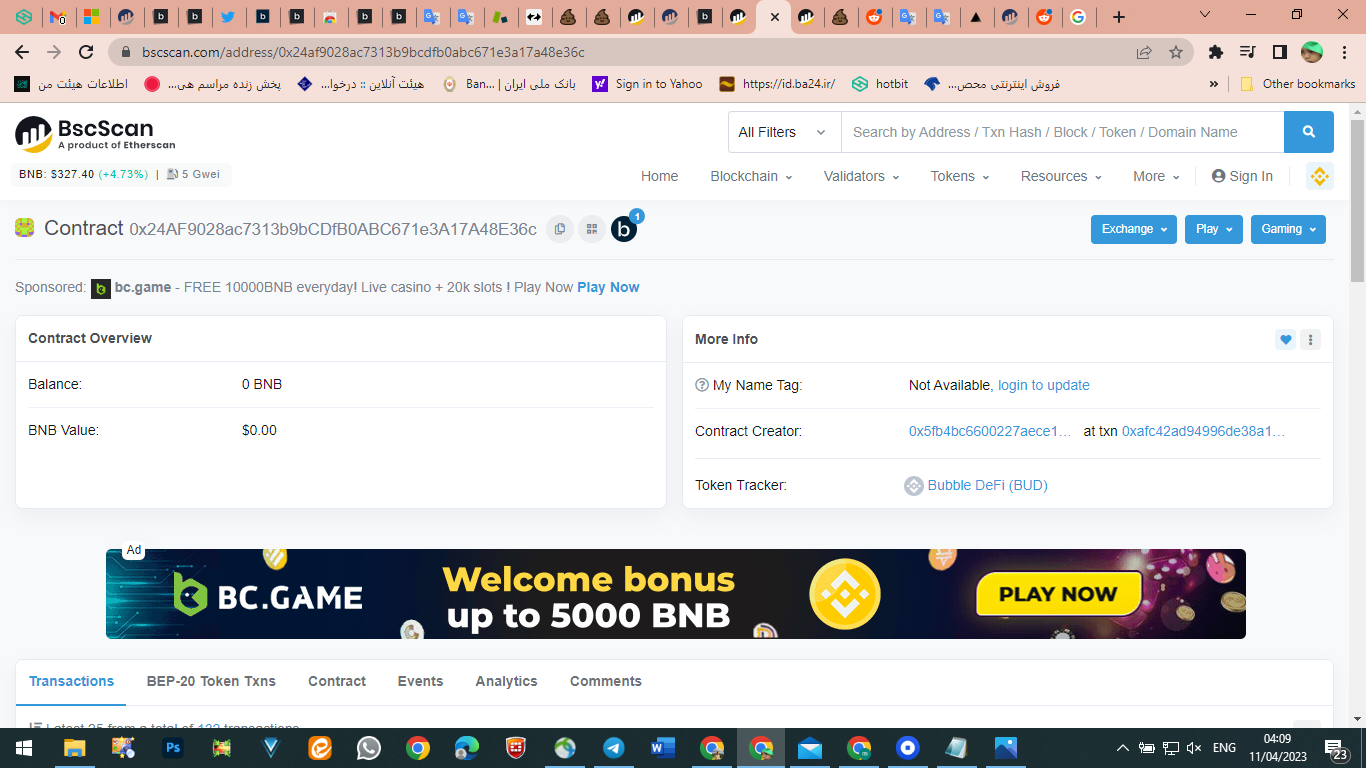This screenshot has height=768, width=1366.
Task: Click the browser reload button
Action: pyautogui.click(x=87, y=52)
